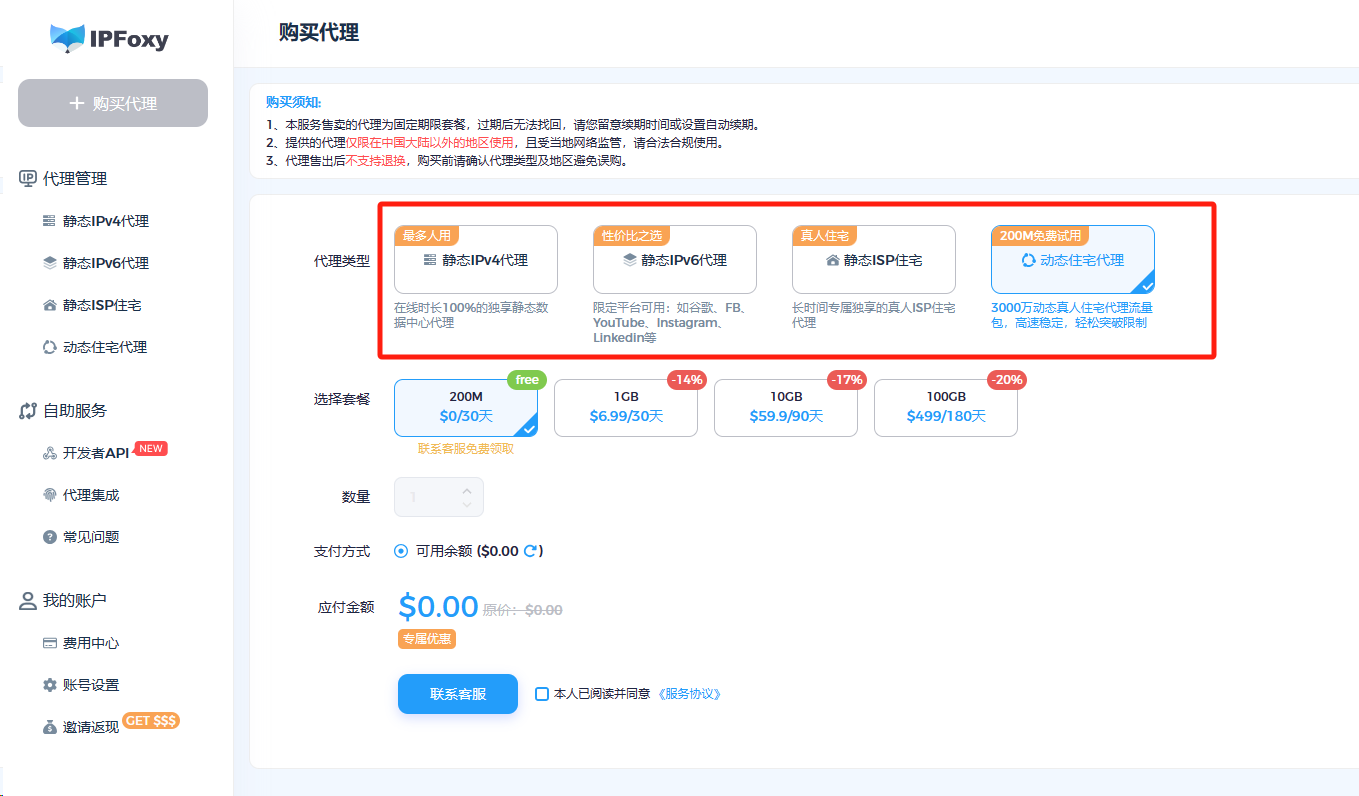This screenshot has width=1359, height=796.
Task: Increase quantity with the up arrow
Action: pyautogui.click(x=467, y=490)
